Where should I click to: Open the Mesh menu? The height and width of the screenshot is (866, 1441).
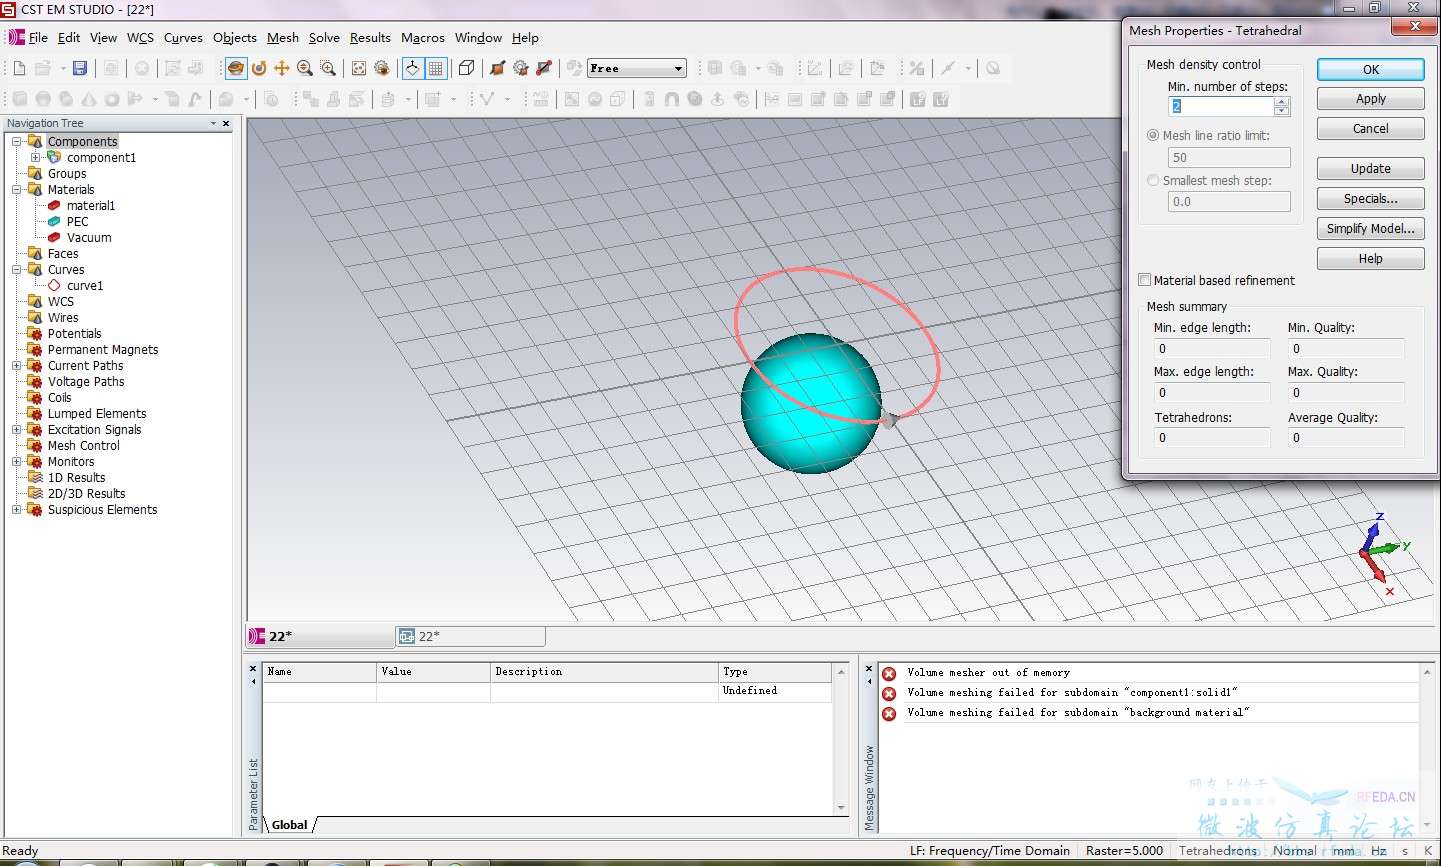pos(283,37)
